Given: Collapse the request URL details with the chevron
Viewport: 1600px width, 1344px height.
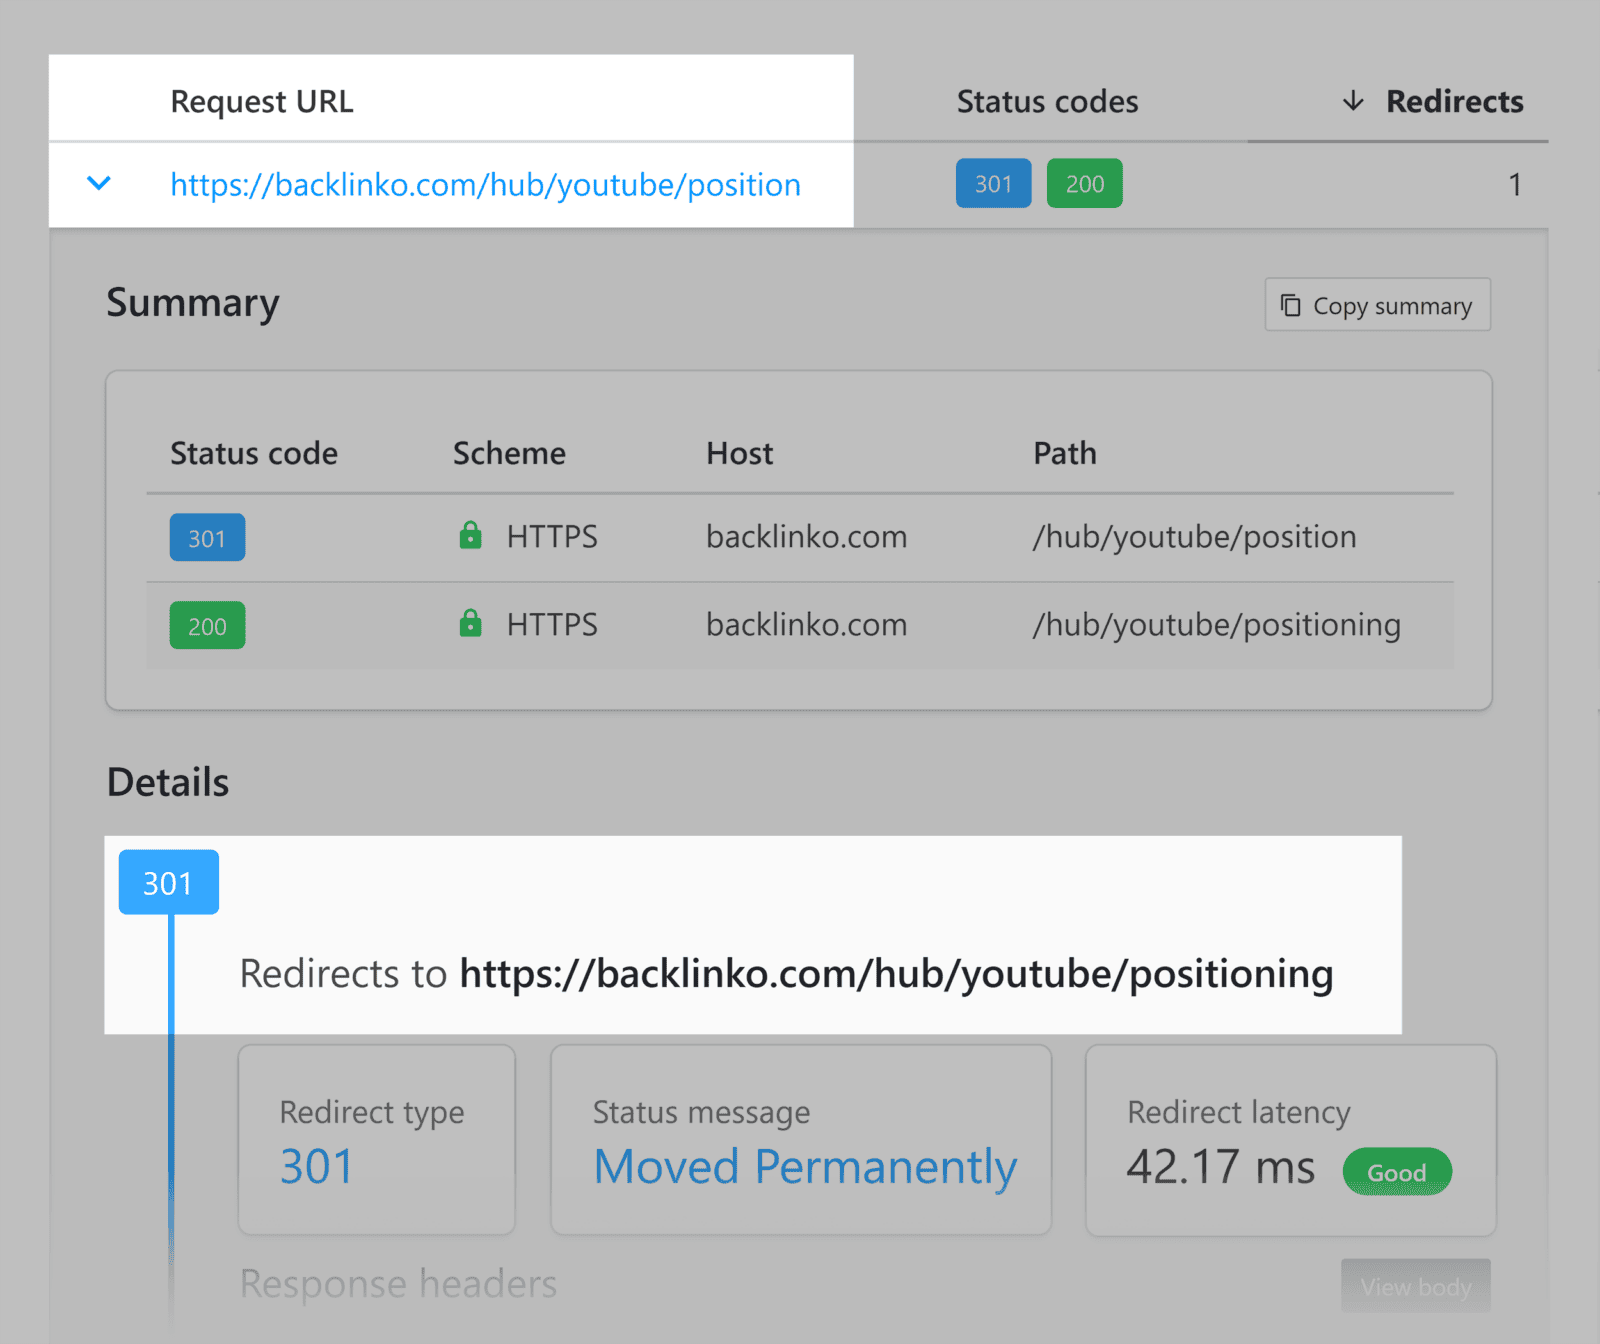Looking at the screenshot, I should (x=98, y=184).
